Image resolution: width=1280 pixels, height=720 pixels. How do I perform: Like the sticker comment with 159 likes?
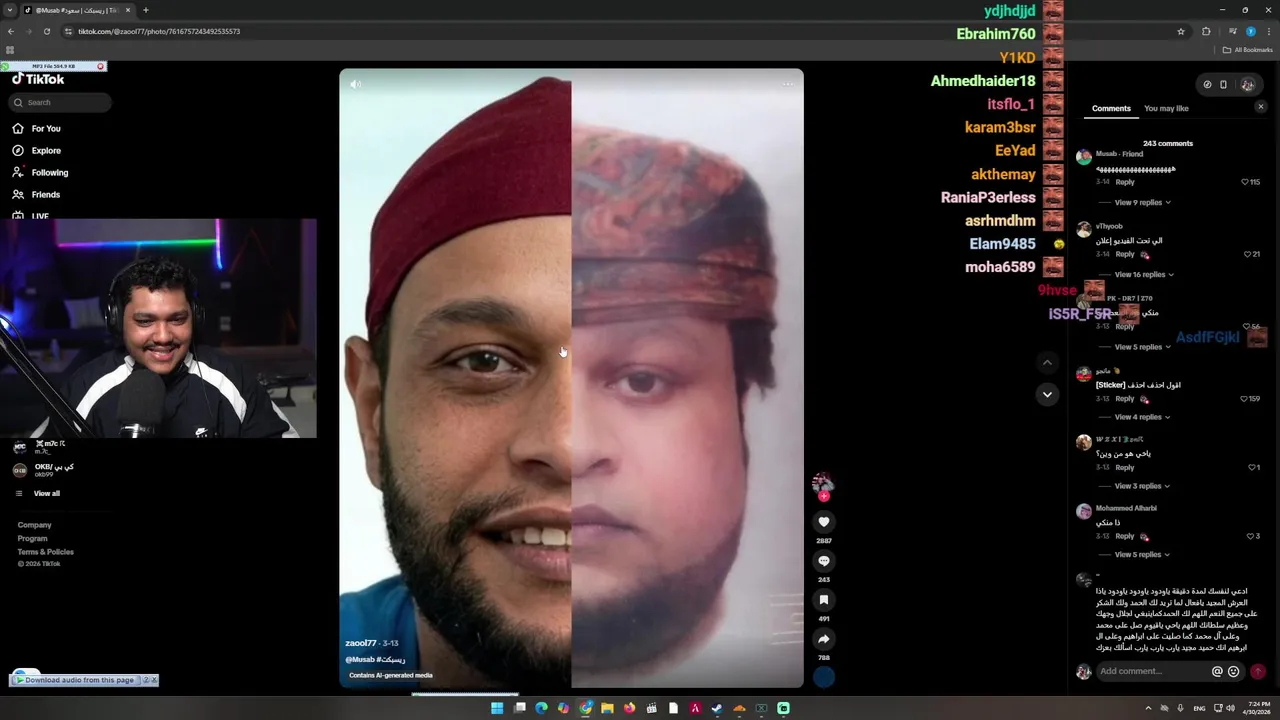pyautogui.click(x=1243, y=399)
